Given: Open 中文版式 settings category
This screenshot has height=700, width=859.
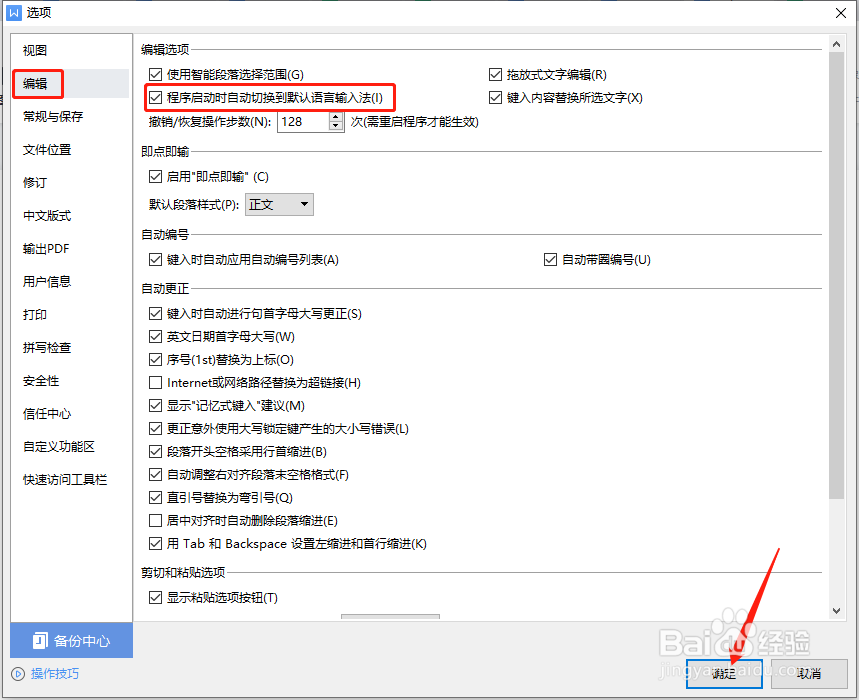Looking at the screenshot, I should [x=47, y=215].
